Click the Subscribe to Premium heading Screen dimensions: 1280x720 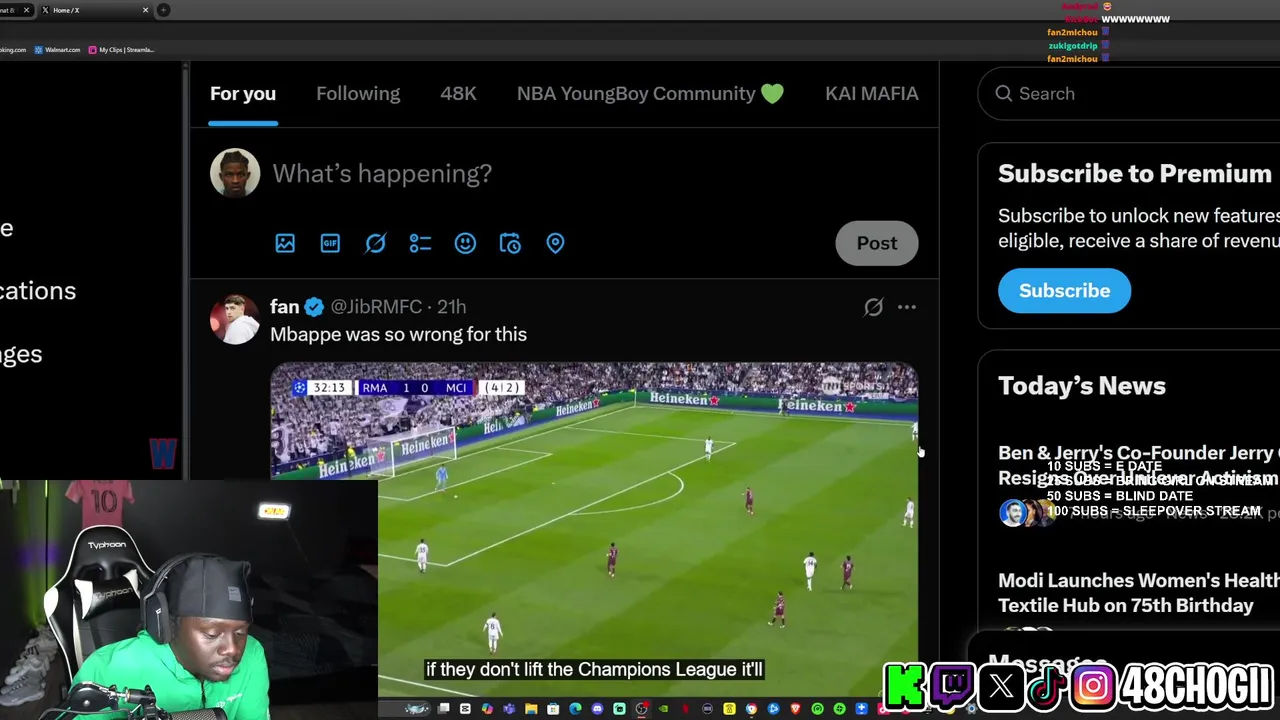pyautogui.click(x=1135, y=173)
